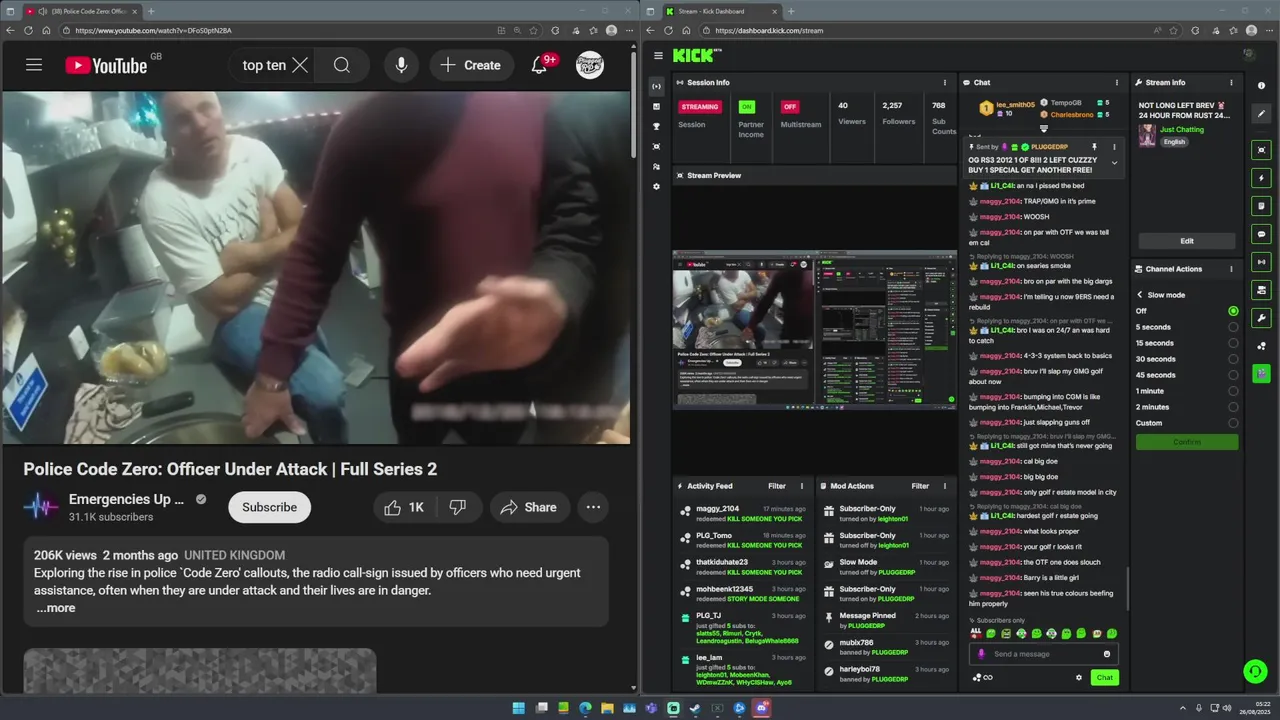Viewport: 1280px width, 720px height.
Task: Open the green support headset chat button
Action: 1254,672
